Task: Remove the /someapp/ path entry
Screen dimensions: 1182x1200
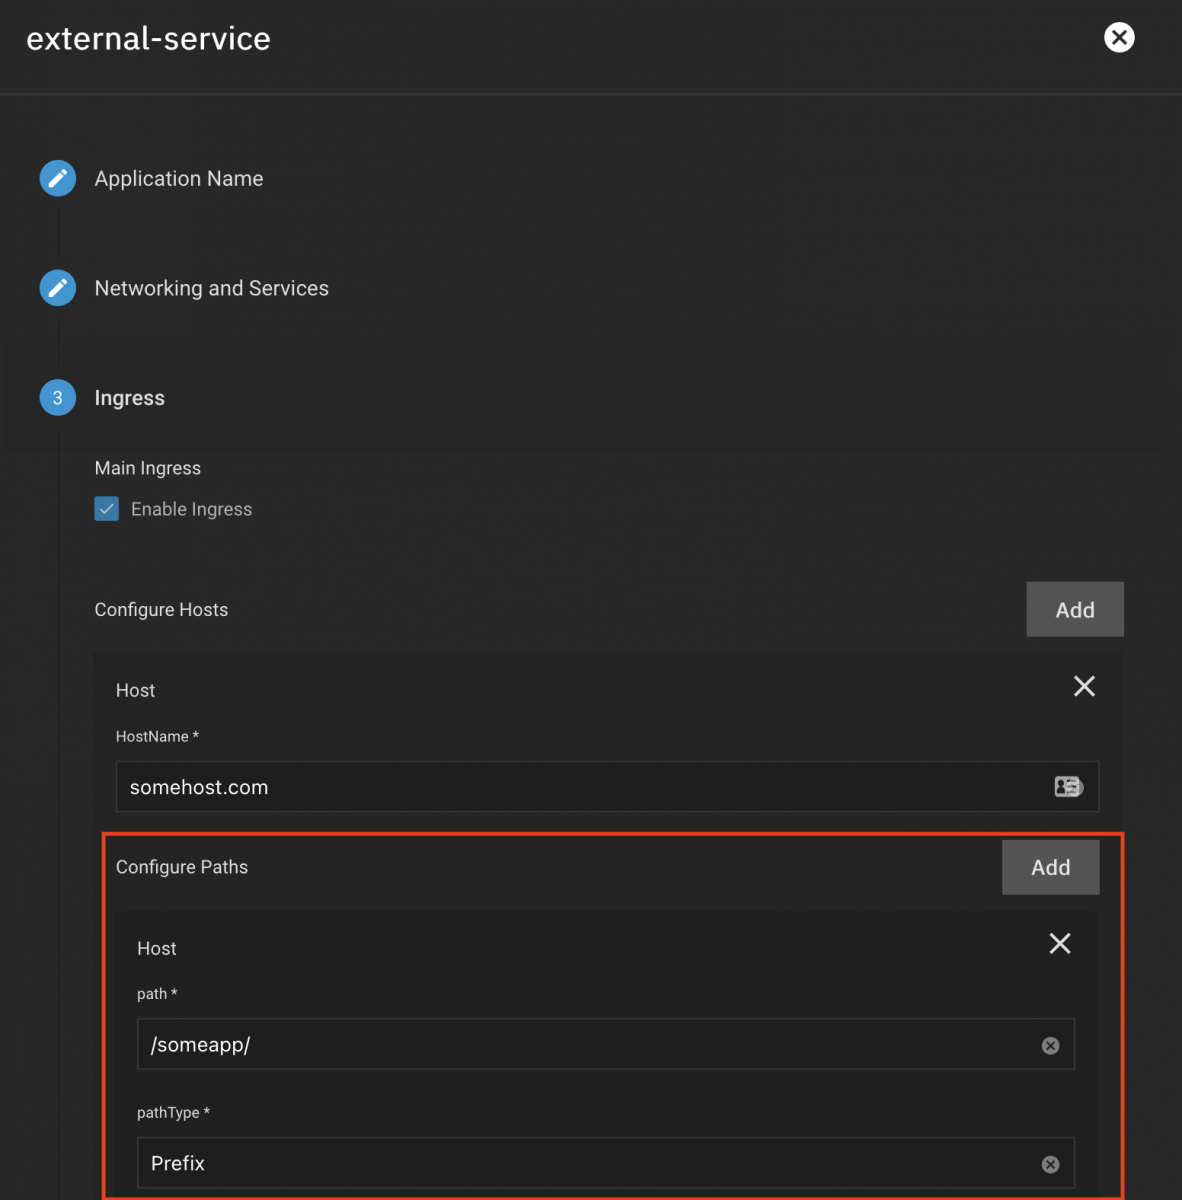Action: click(1060, 944)
